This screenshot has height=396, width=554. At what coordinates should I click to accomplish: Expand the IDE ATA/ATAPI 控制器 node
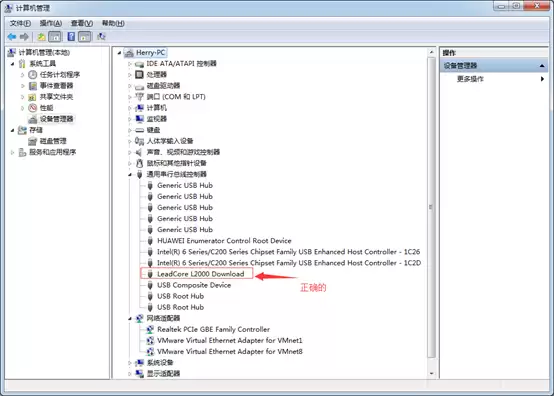(129, 64)
